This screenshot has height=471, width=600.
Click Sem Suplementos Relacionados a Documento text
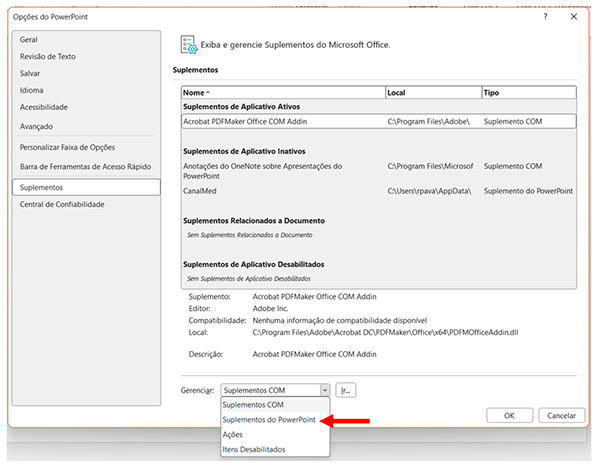tap(250, 235)
